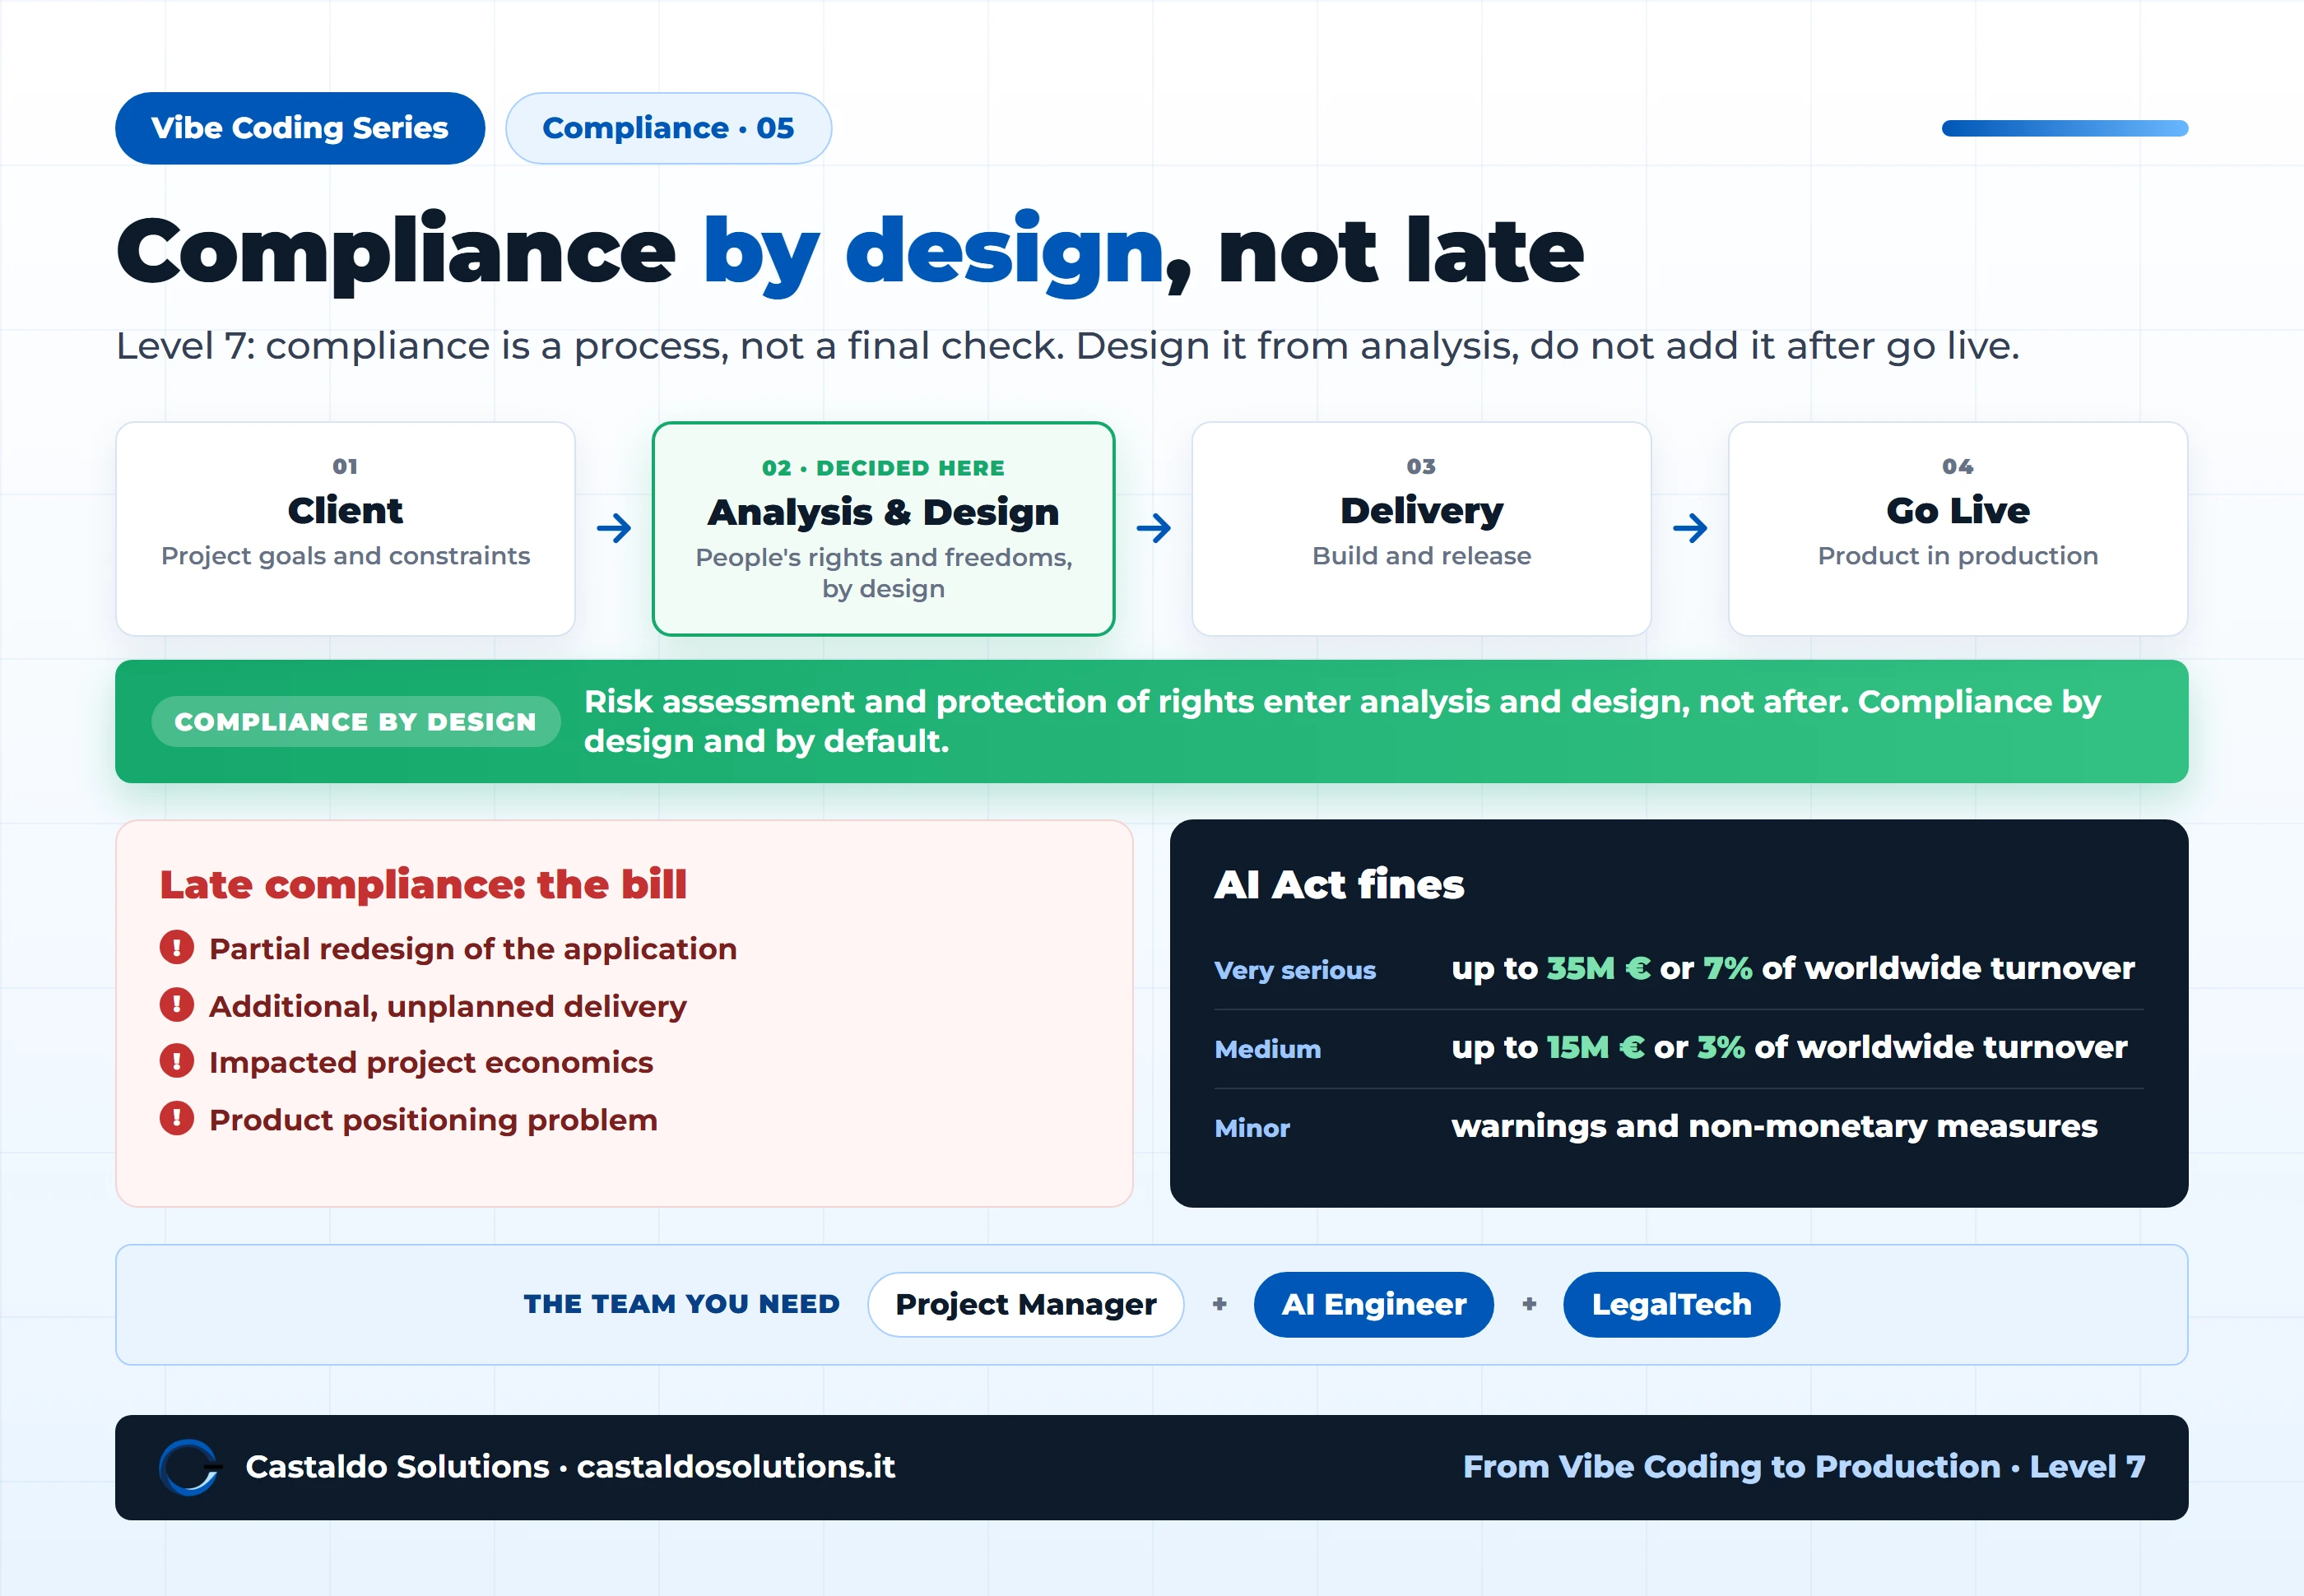The width and height of the screenshot is (2304, 1596).
Task: Select the Project Manager pill
Action: point(1026,1304)
